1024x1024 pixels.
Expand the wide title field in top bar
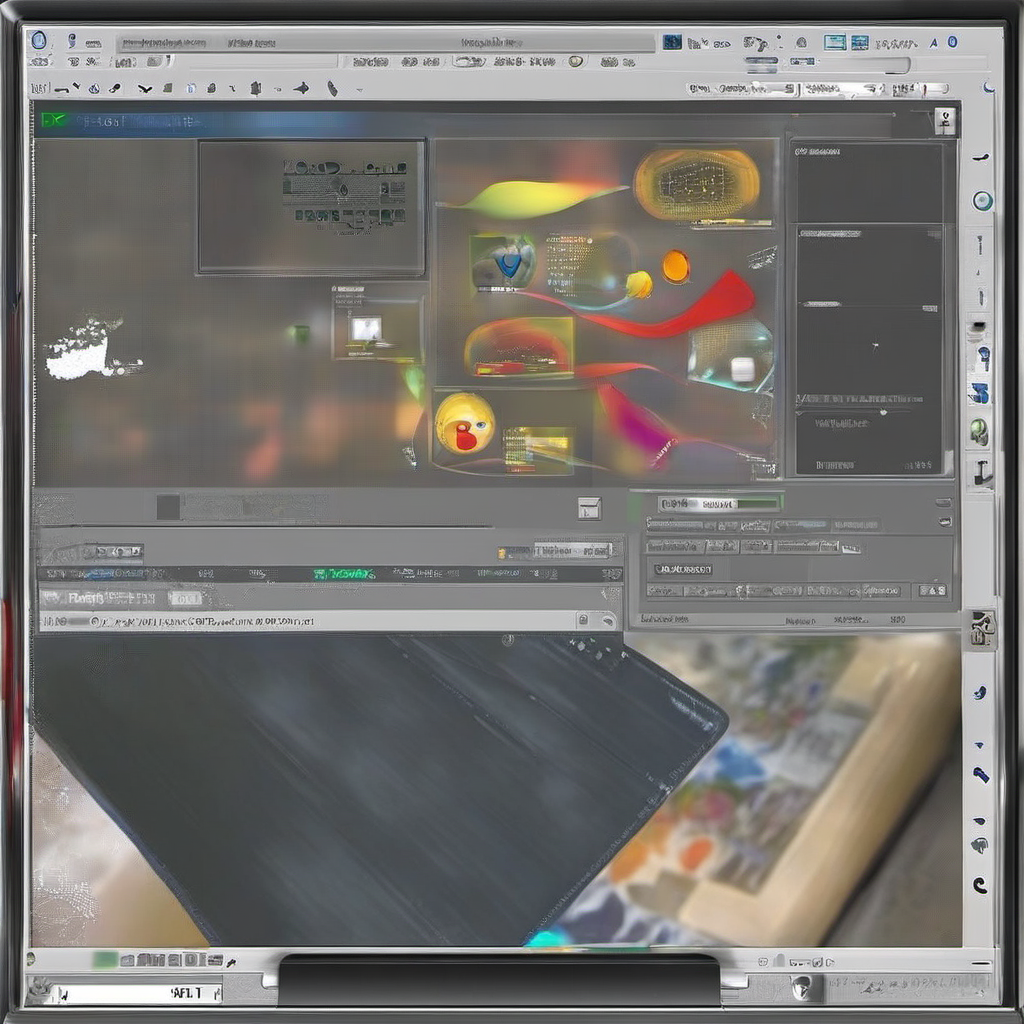tap(385, 43)
